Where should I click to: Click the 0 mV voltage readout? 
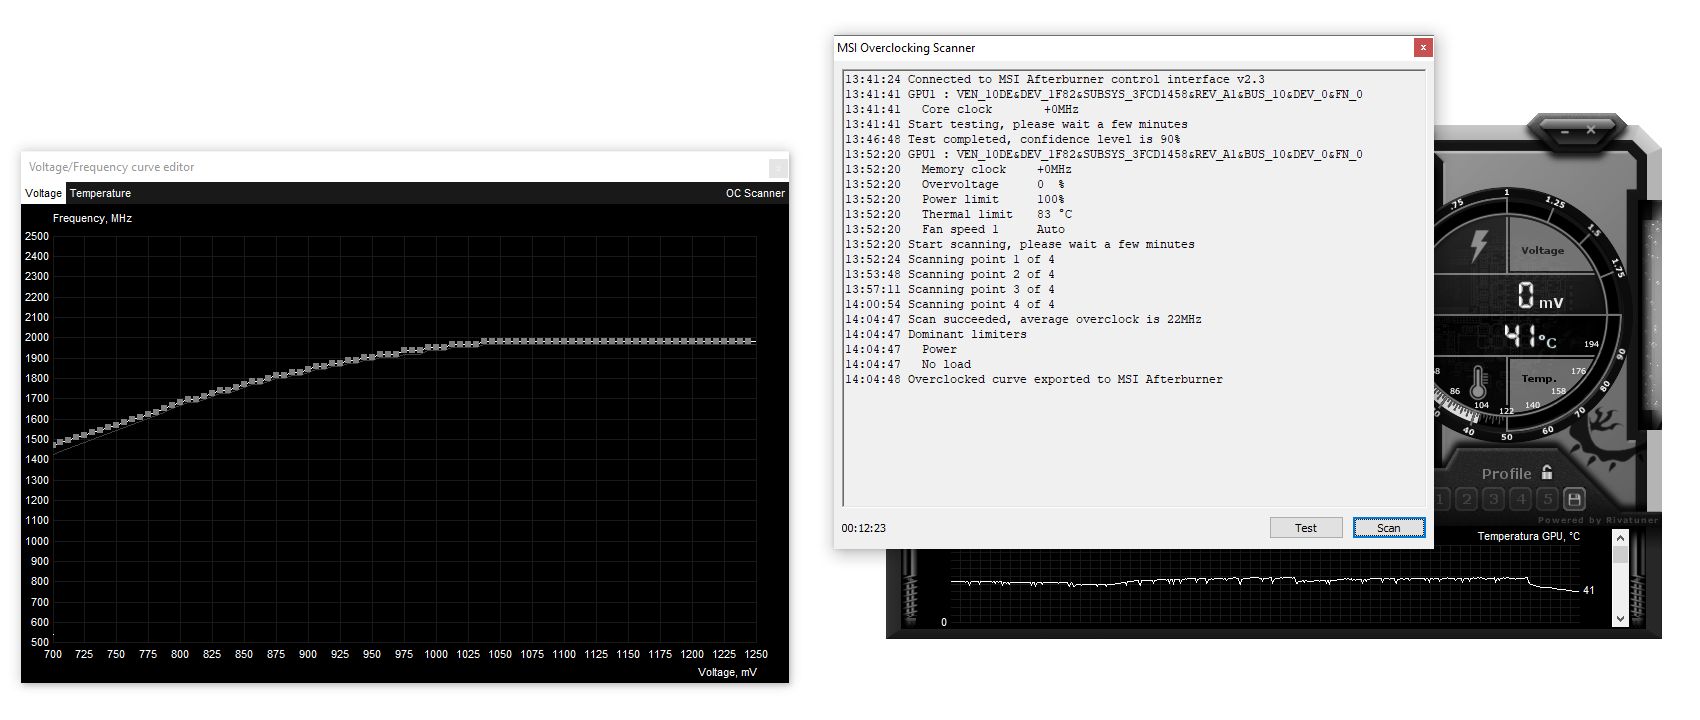[1540, 296]
